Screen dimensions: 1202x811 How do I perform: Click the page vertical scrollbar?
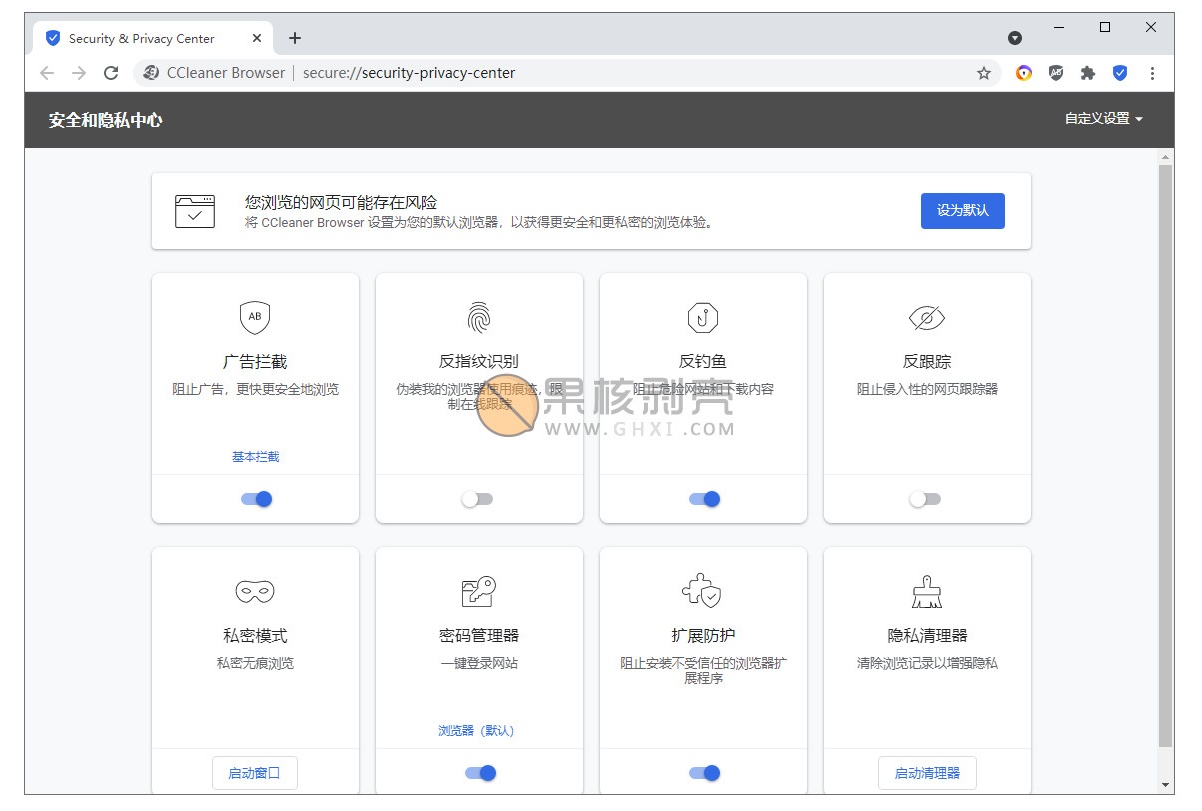tap(1165, 450)
